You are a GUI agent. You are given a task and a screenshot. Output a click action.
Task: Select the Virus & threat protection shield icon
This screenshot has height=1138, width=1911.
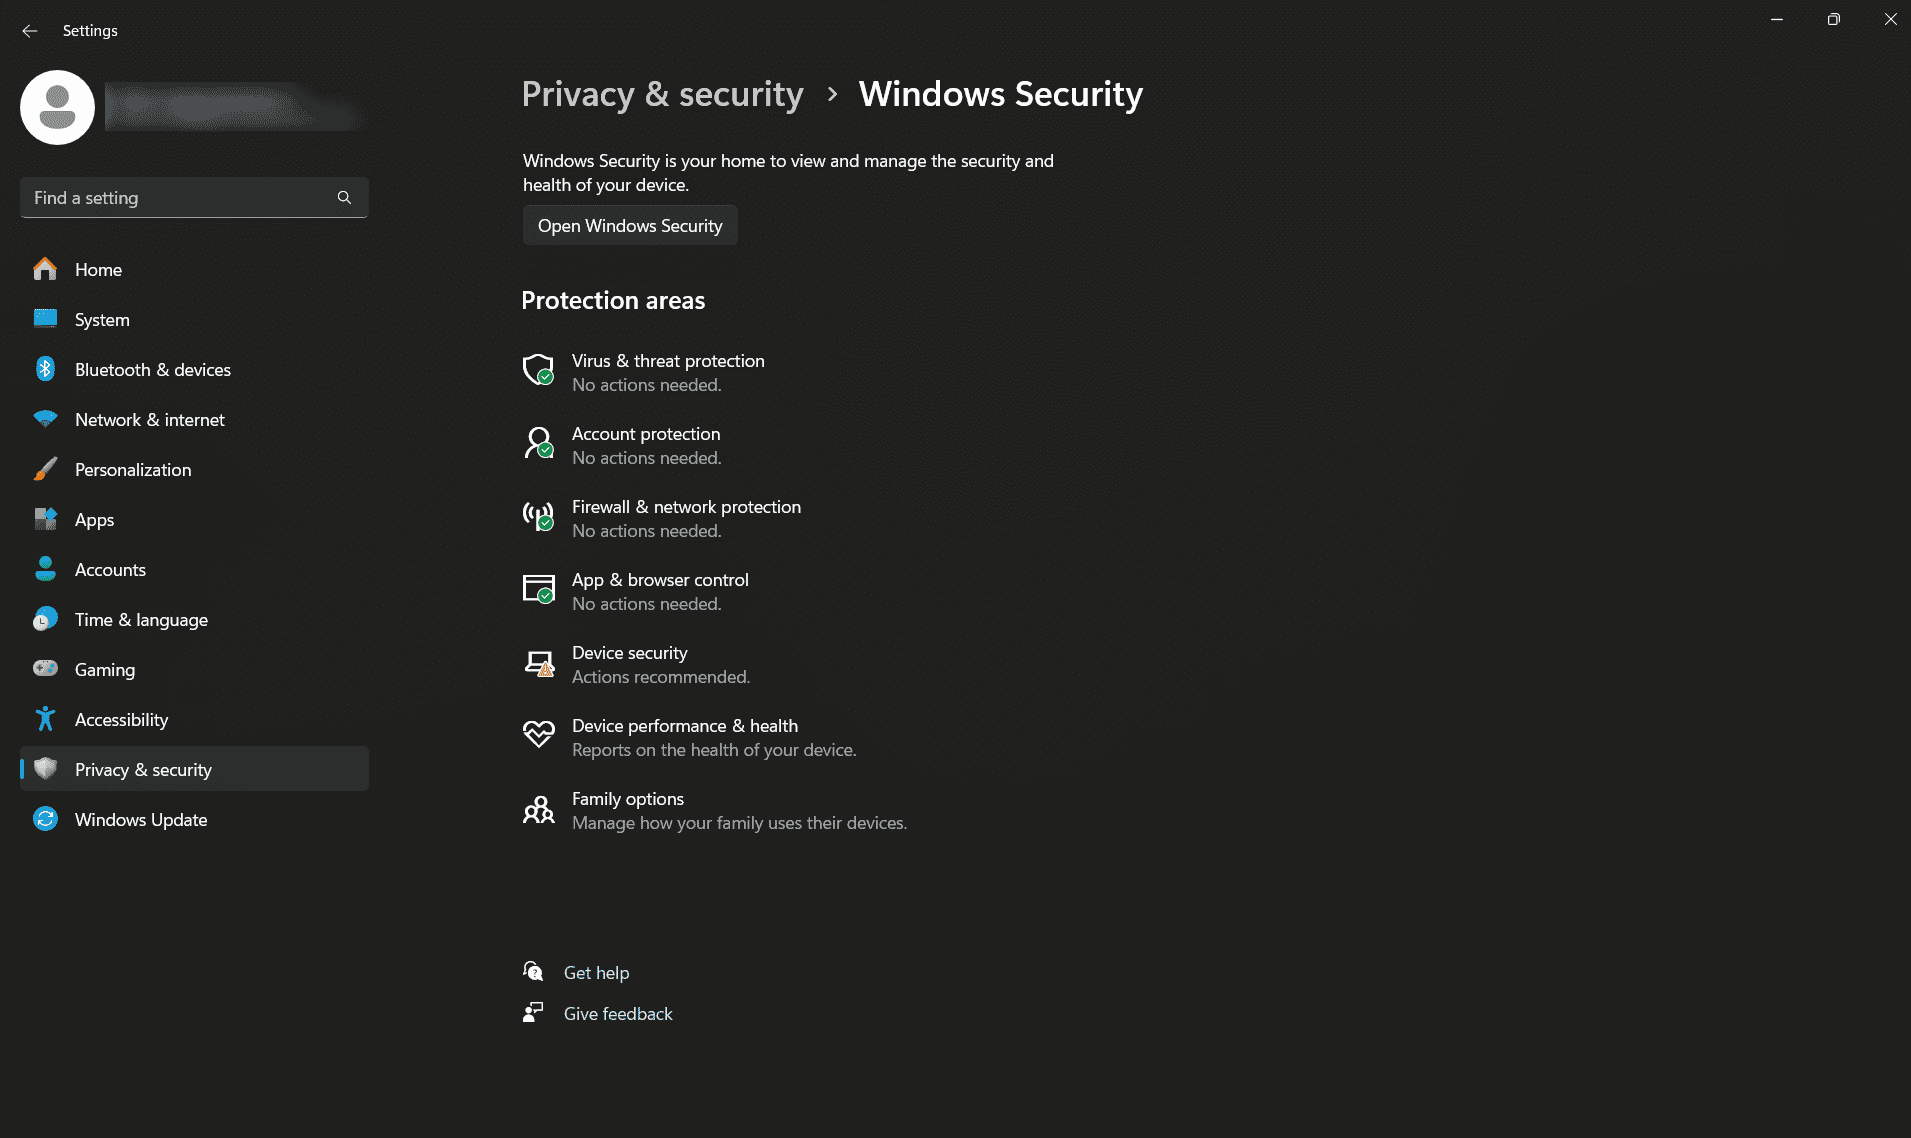(x=539, y=370)
